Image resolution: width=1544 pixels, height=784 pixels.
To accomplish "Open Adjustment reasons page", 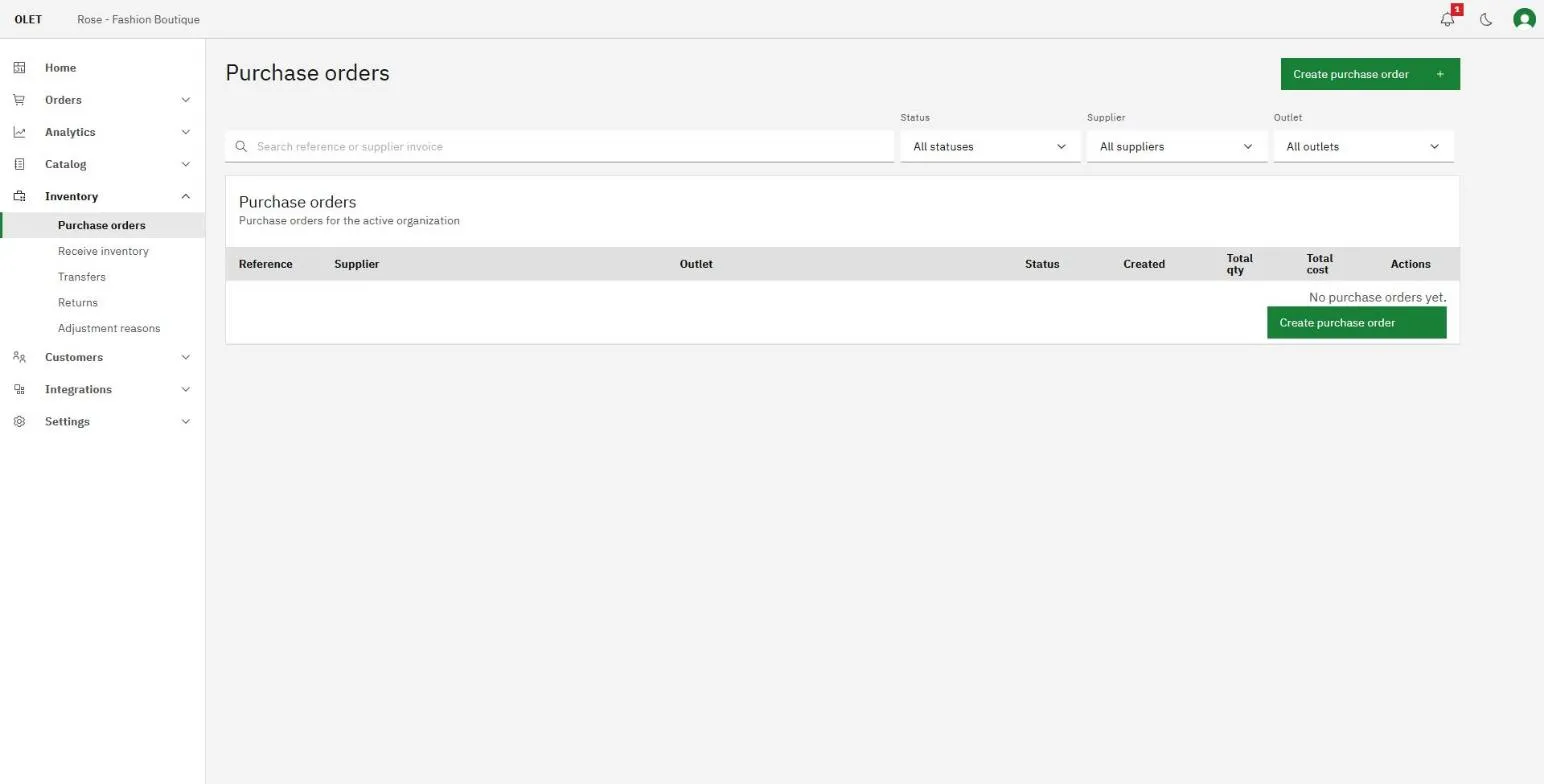I will coord(103,328).
